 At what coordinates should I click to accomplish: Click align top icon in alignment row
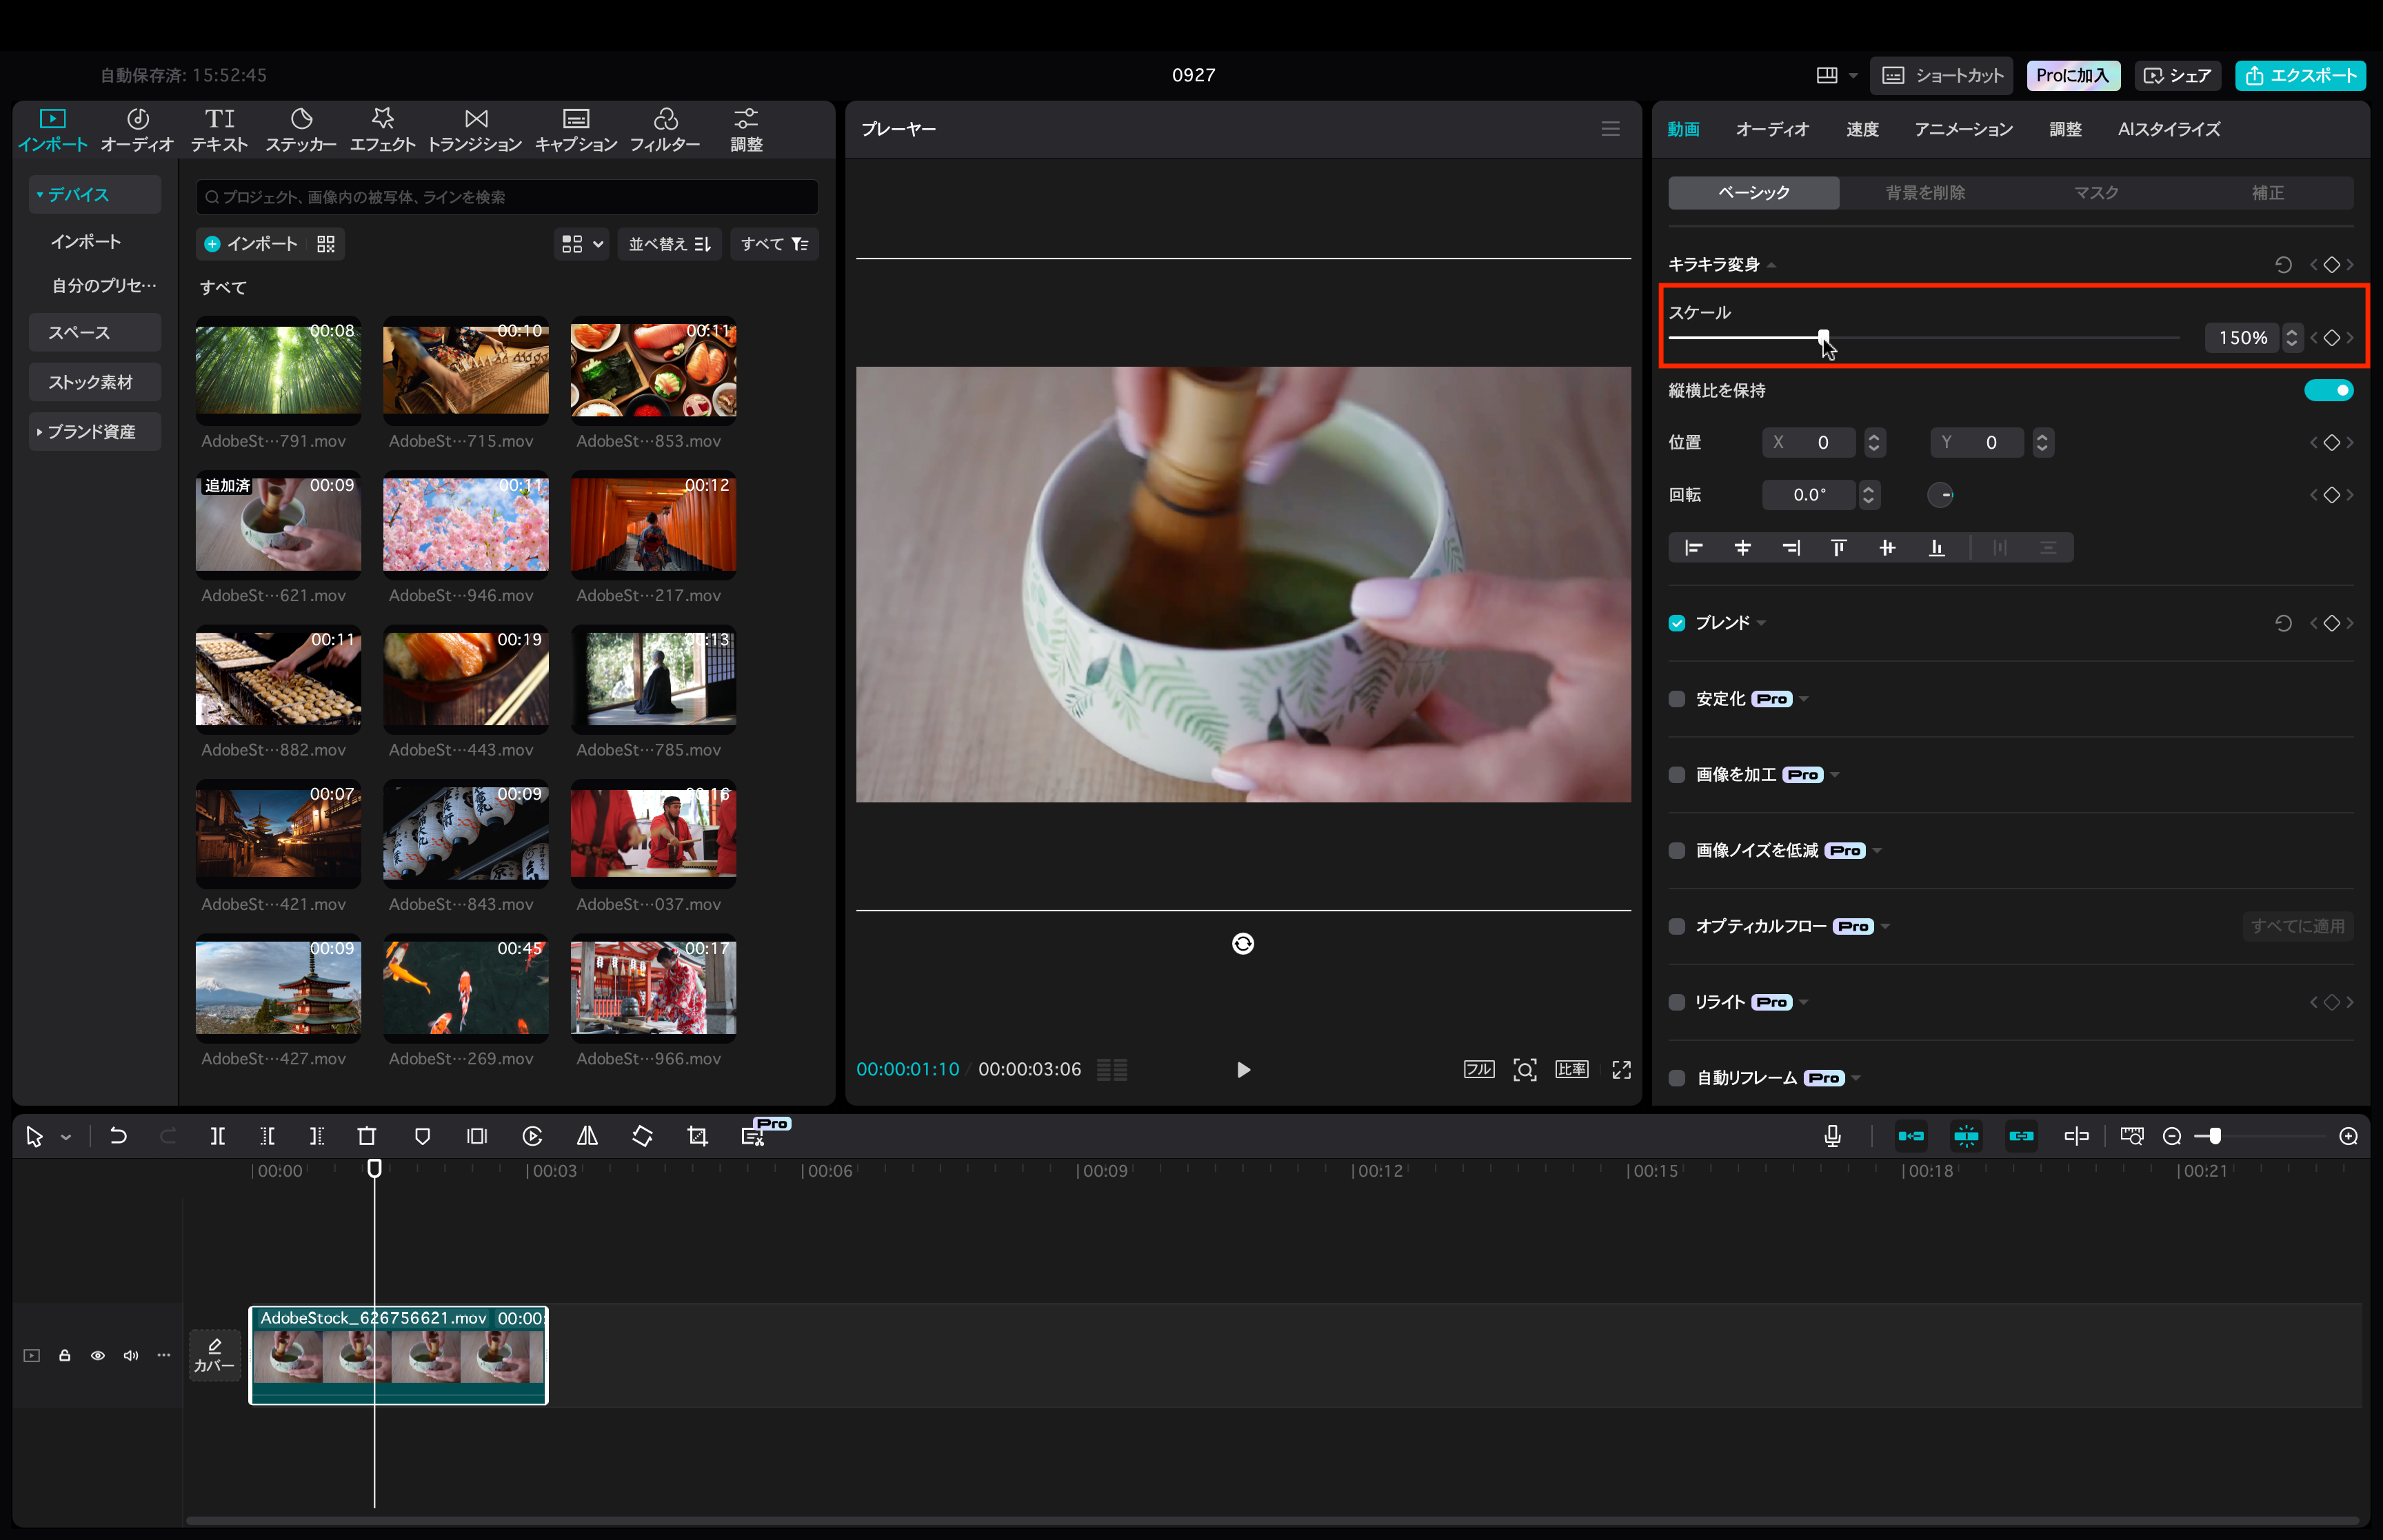(1838, 548)
